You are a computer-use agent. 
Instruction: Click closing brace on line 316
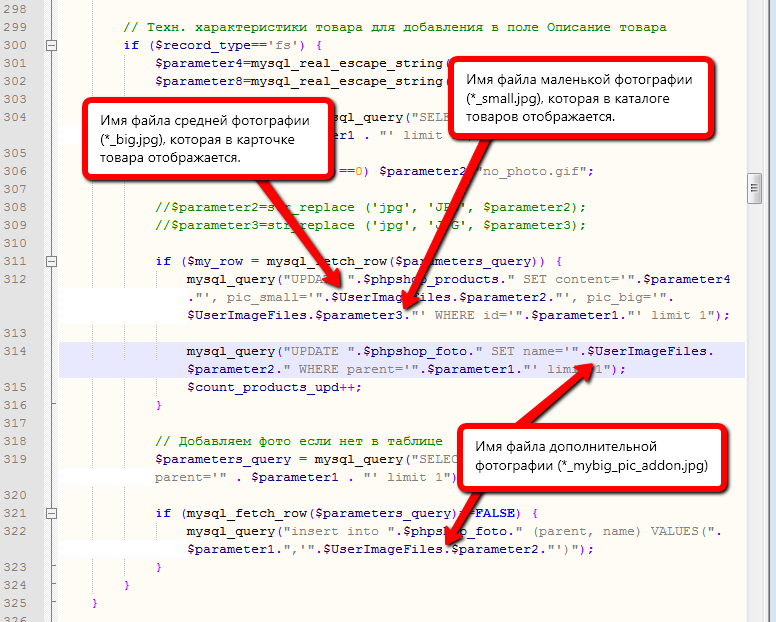[159, 405]
